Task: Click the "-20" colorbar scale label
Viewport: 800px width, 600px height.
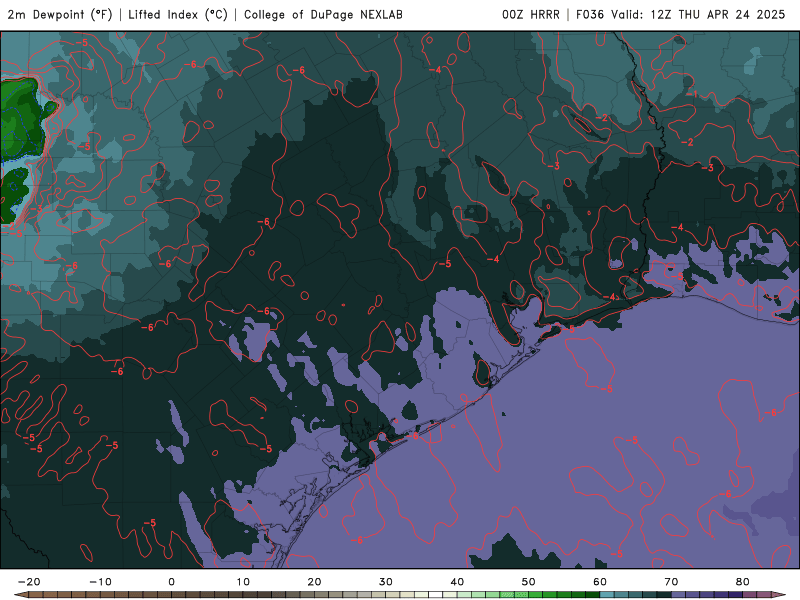Action: [x=29, y=582]
